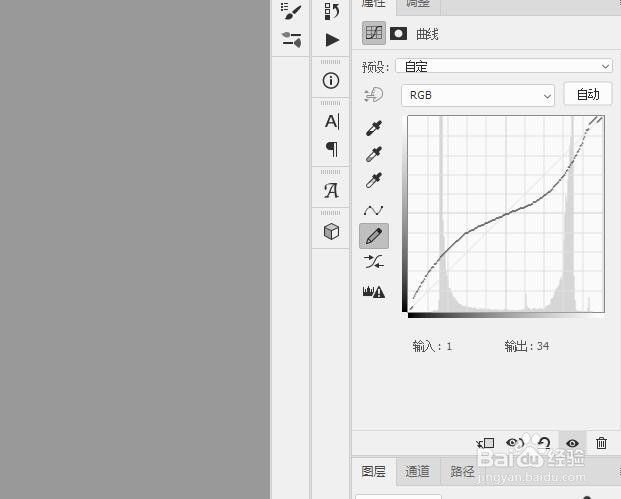Screen dimensions: 621x499
Task: Switch to the 调整 adjustments tab
Action: coord(418,4)
